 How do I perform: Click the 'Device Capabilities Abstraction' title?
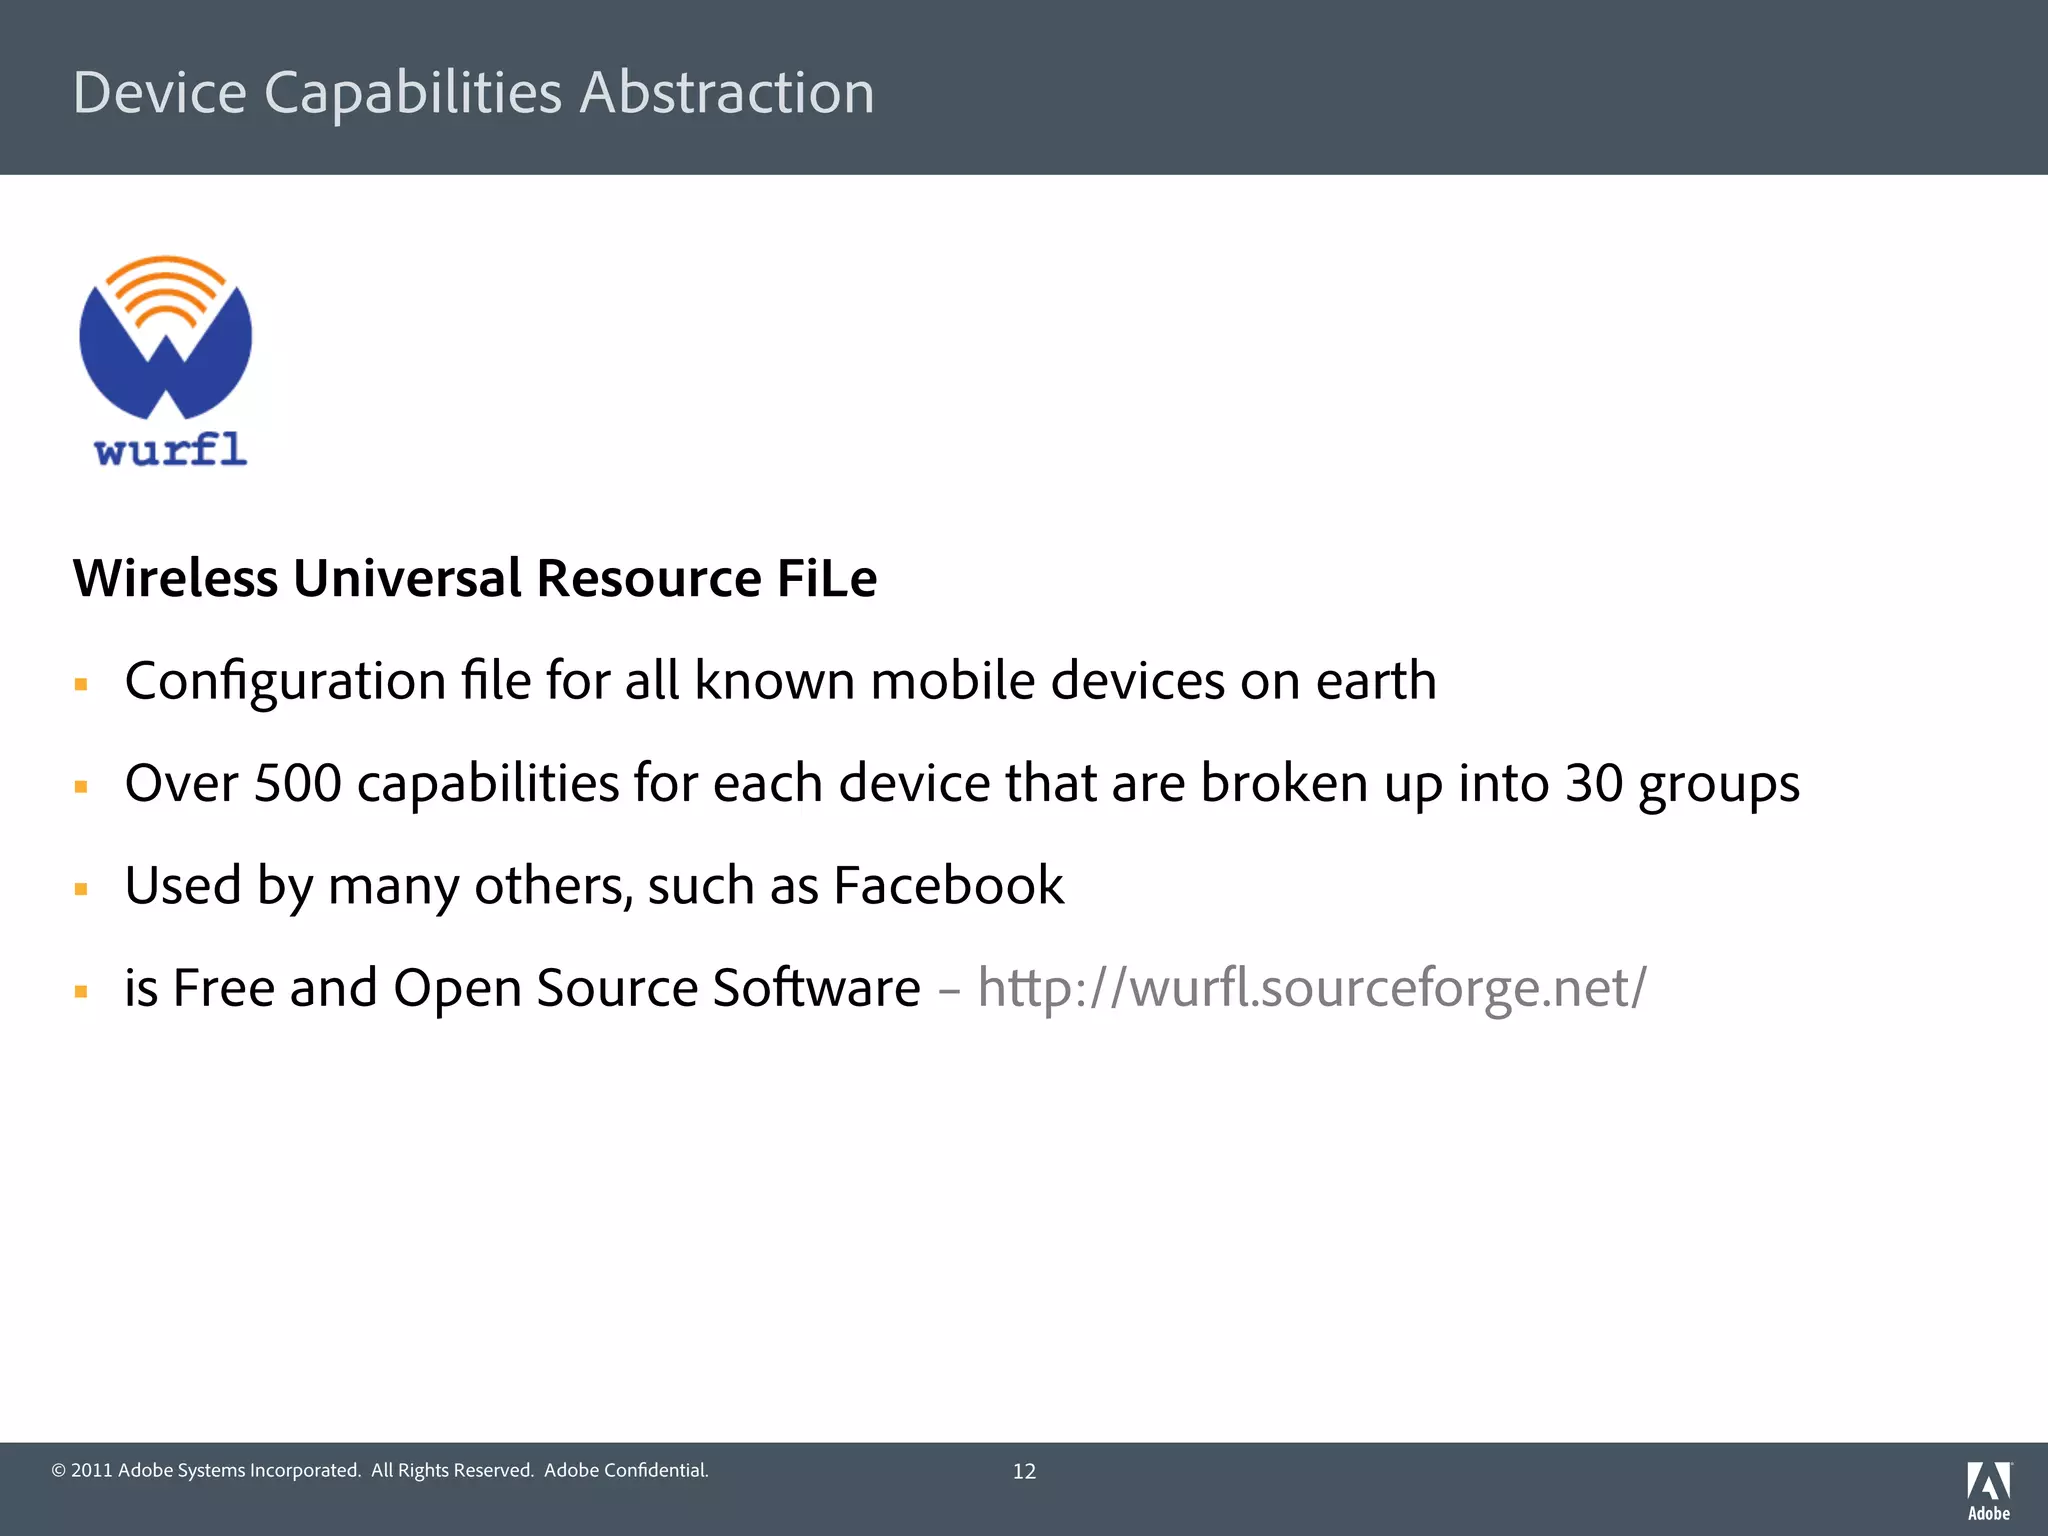474,92
